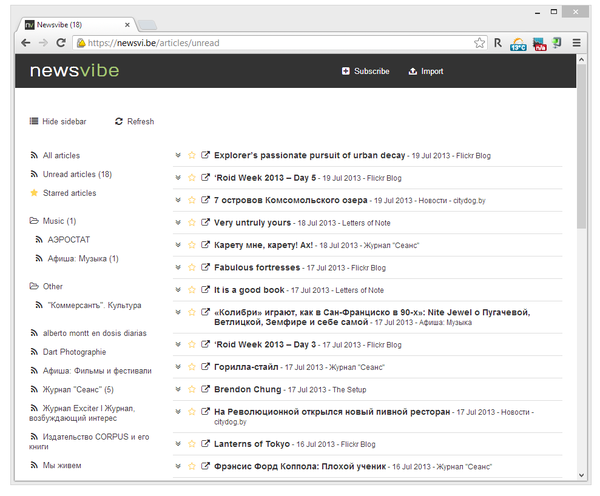
Task: Open Unread articles (18) in sidebar
Action: point(71,174)
